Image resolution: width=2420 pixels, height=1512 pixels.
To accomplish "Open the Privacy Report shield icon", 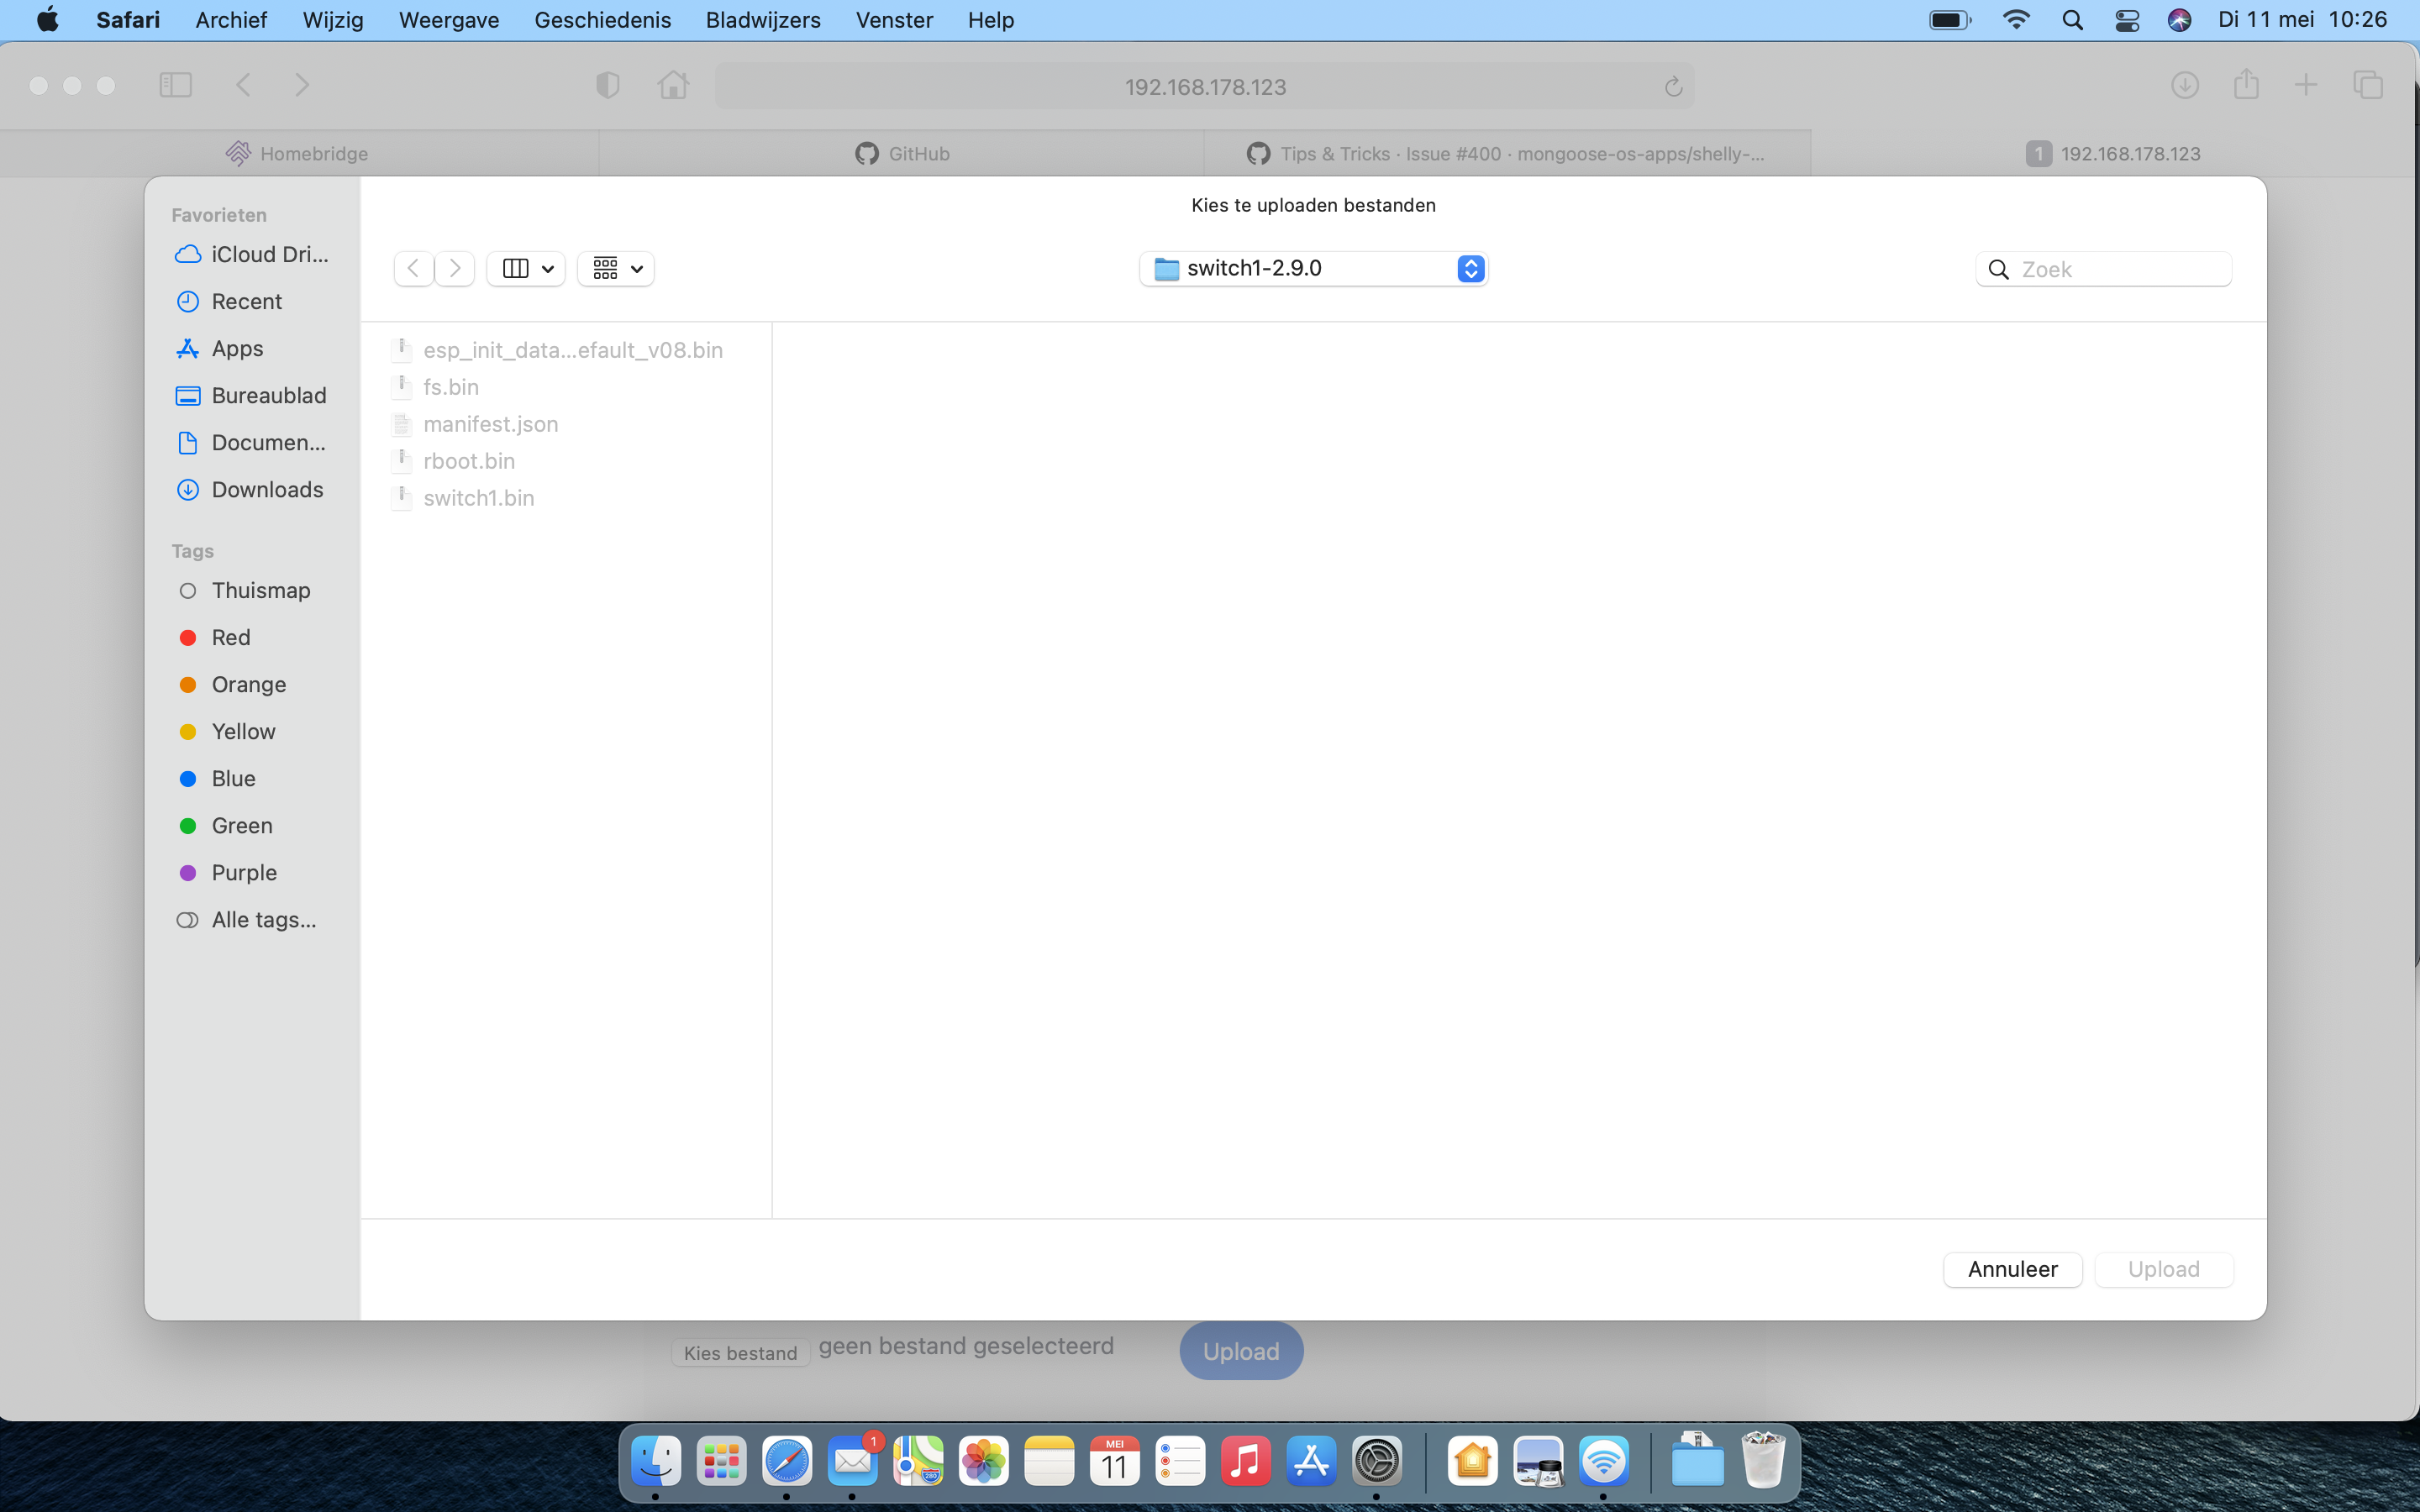I will click(x=608, y=85).
